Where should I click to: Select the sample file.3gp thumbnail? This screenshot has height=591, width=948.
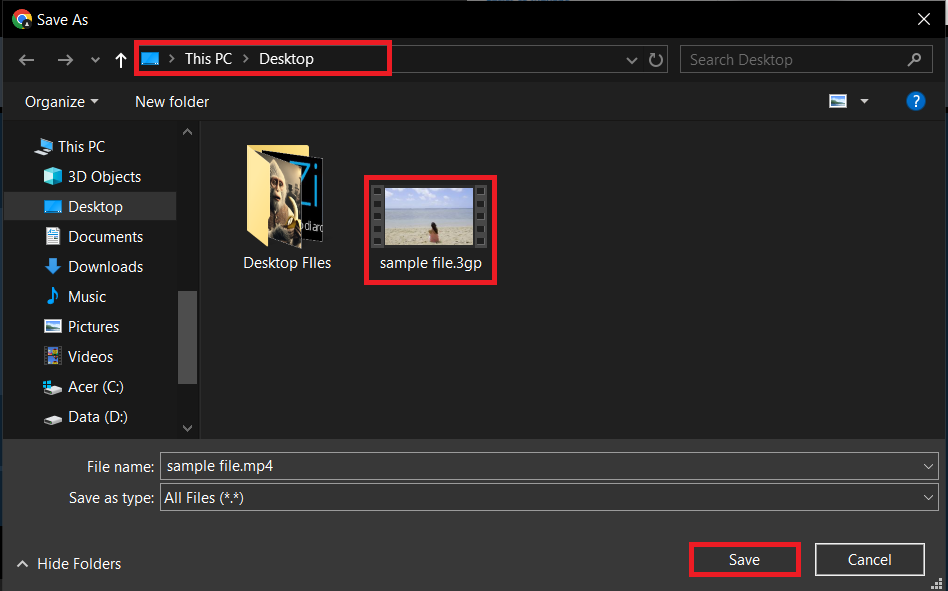430,215
